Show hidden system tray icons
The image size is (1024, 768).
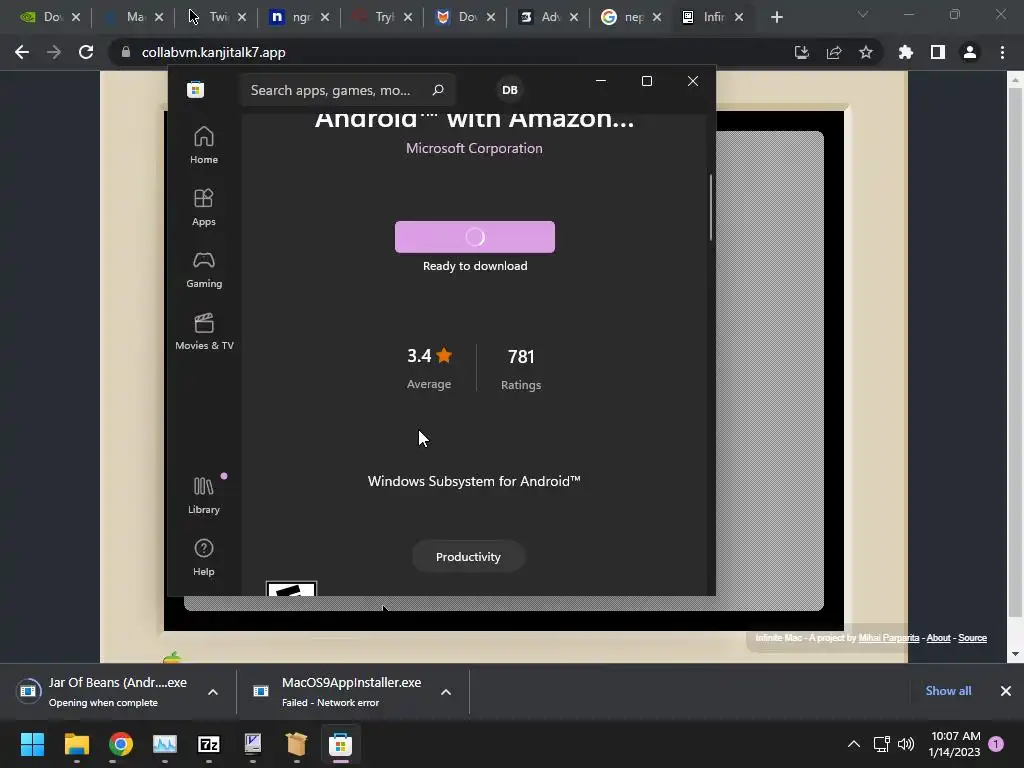(854, 744)
